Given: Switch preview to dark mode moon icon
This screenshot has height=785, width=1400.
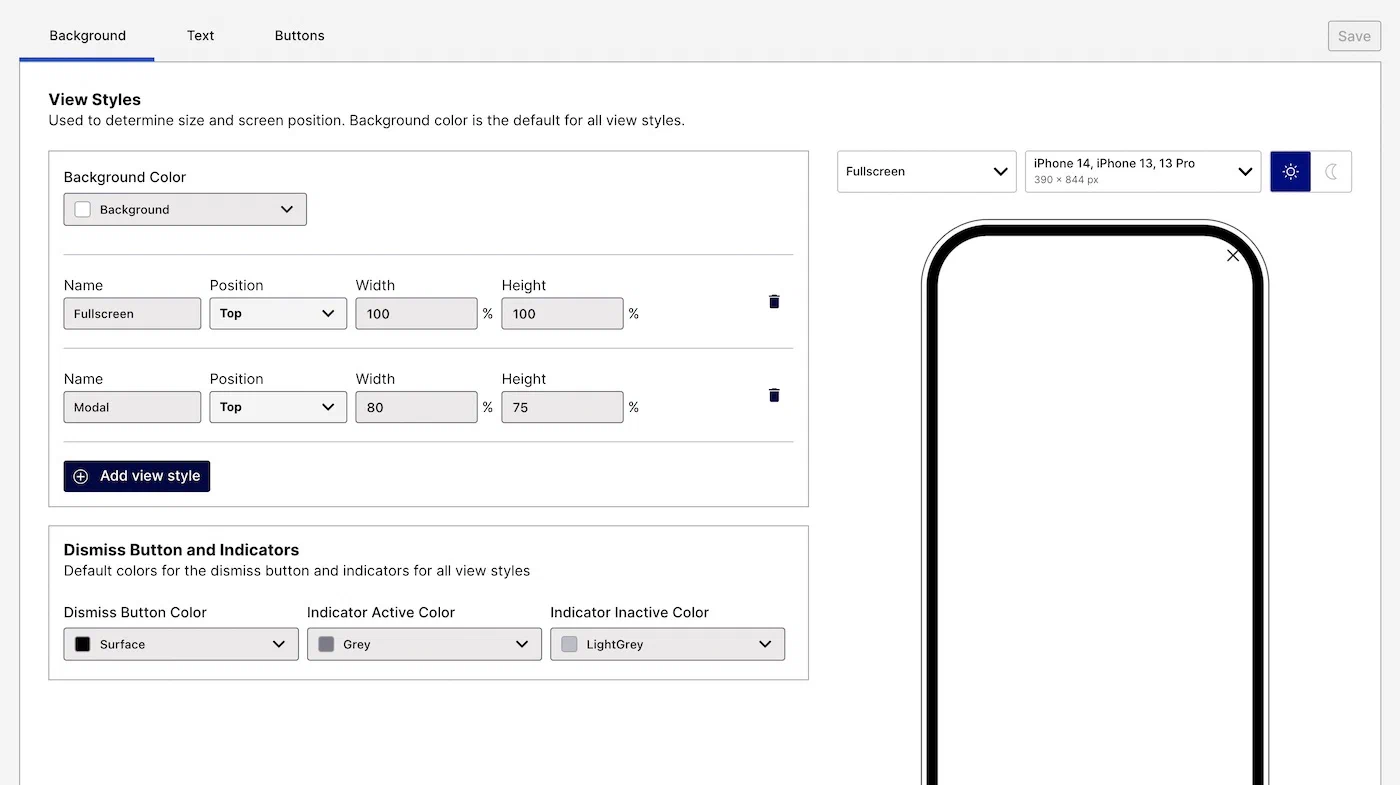Looking at the screenshot, I should coord(1331,172).
